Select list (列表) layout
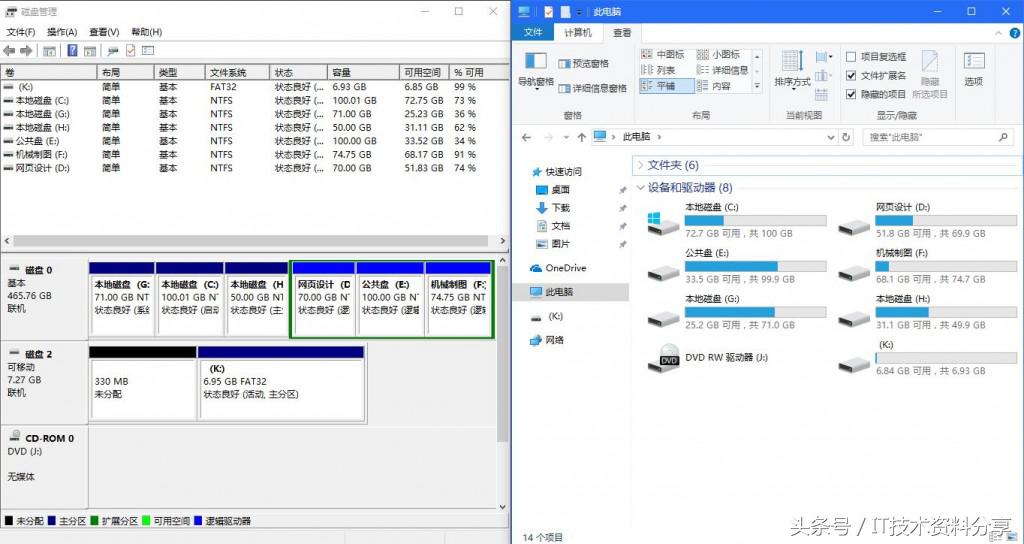Image resolution: width=1024 pixels, height=544 pixels. pyautogui.click(x=658, y=70)
